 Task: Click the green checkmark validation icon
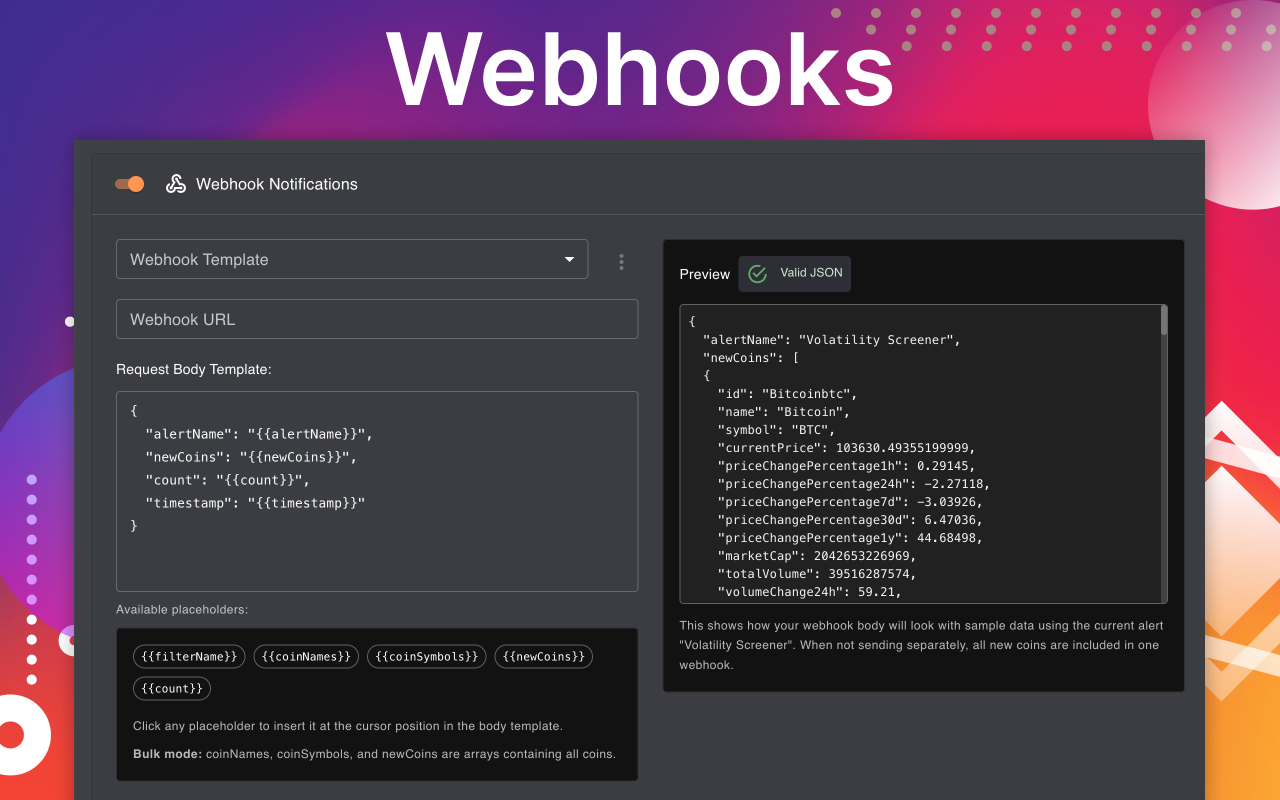758,274
